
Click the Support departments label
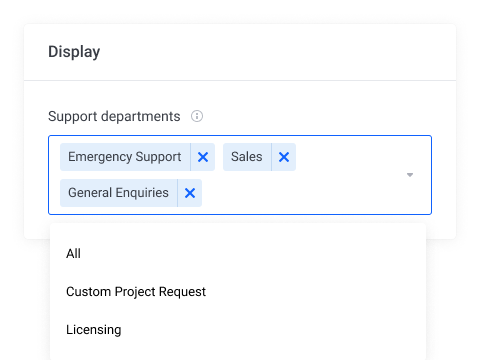[114, 117]
